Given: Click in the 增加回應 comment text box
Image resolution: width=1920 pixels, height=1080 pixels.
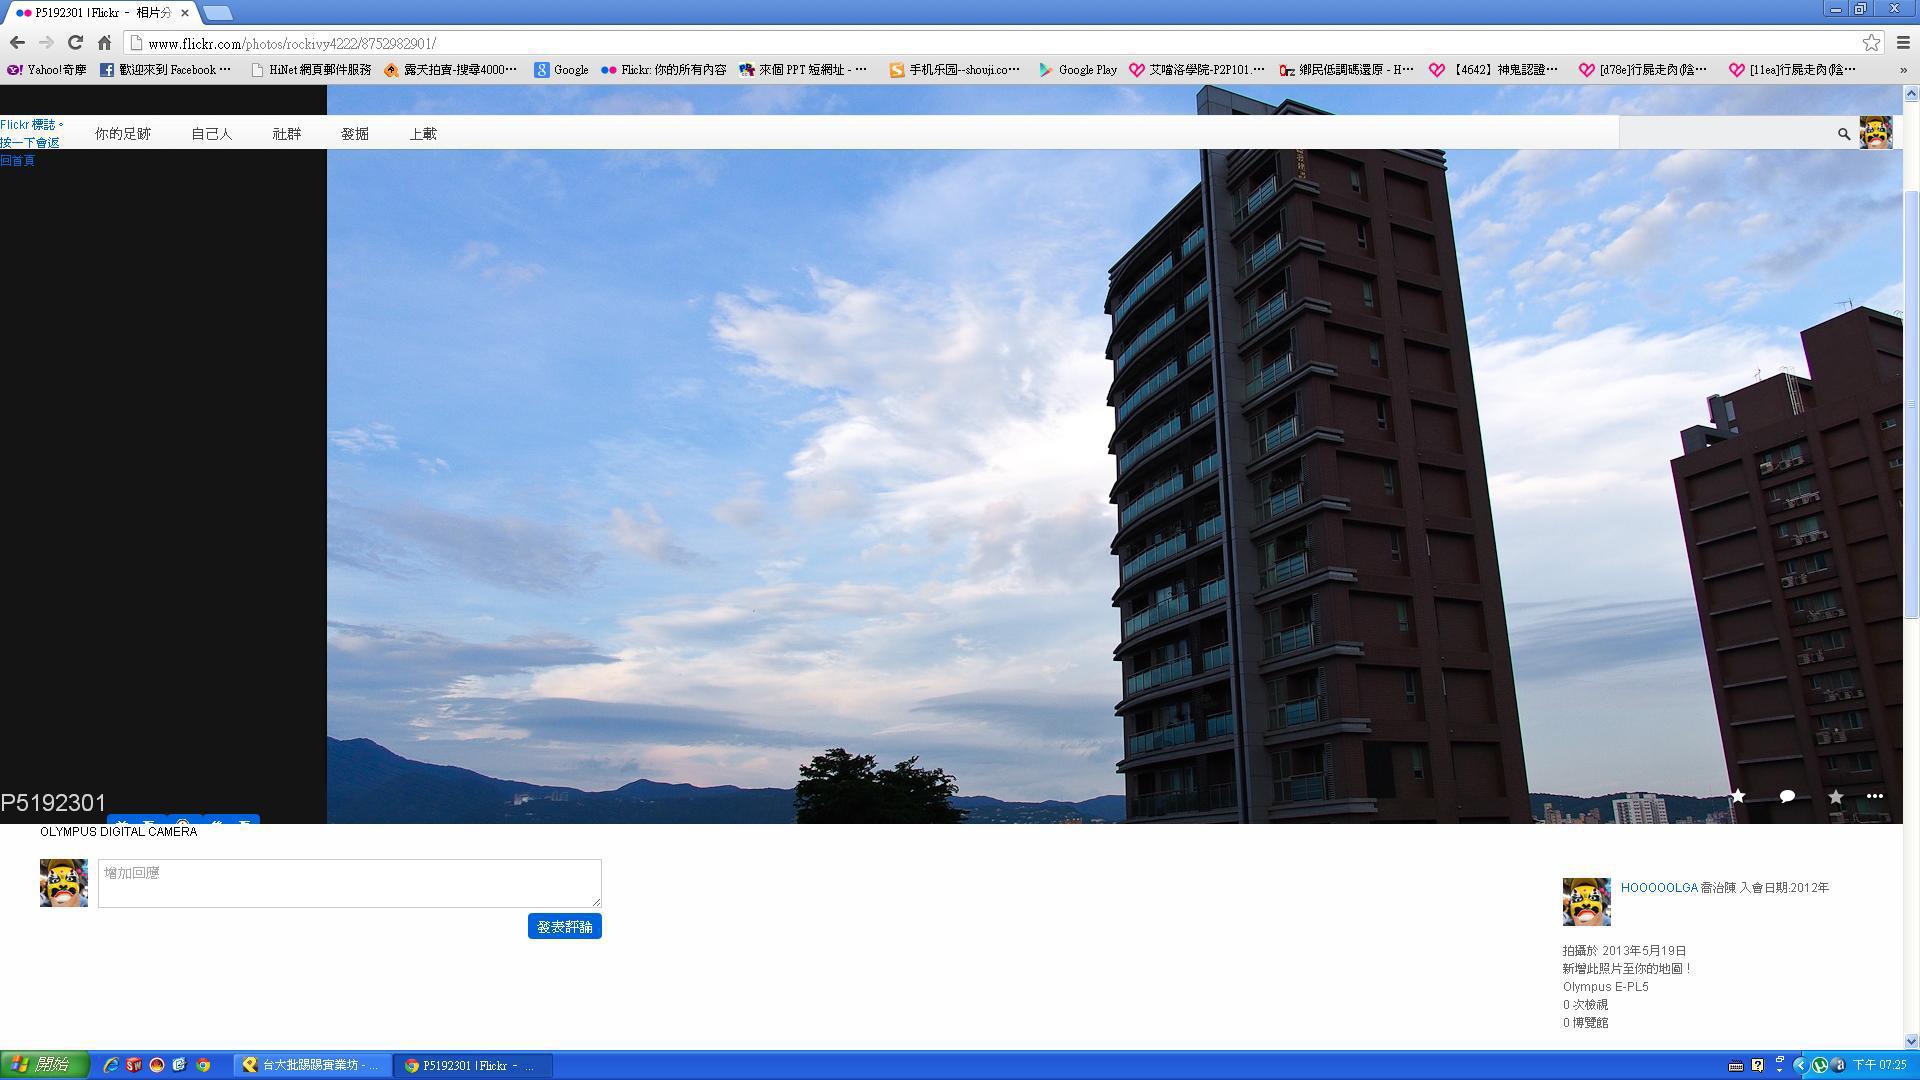Looking at the screenshot, I should [349, 883].
